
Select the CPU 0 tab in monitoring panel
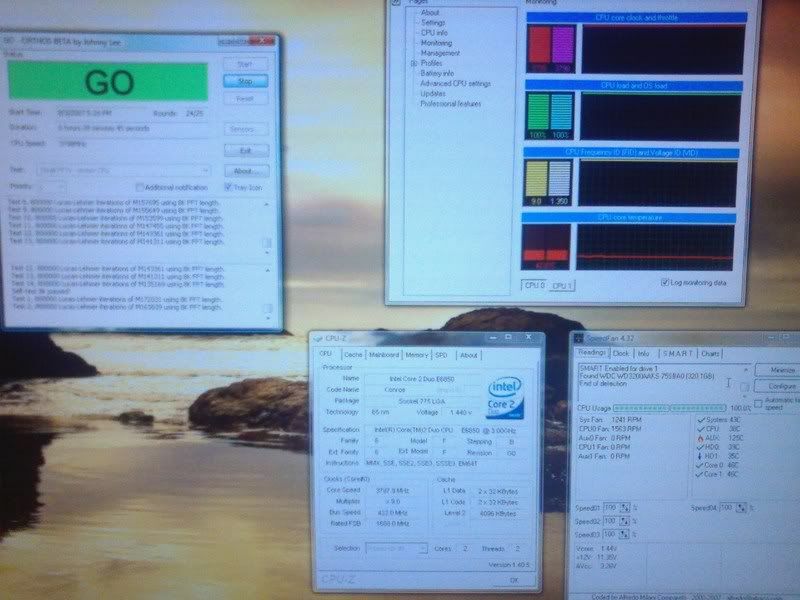(x=535, y=285)
